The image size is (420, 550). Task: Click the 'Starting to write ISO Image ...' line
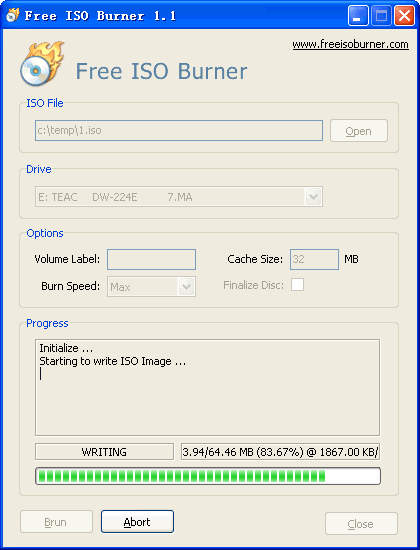112,361
